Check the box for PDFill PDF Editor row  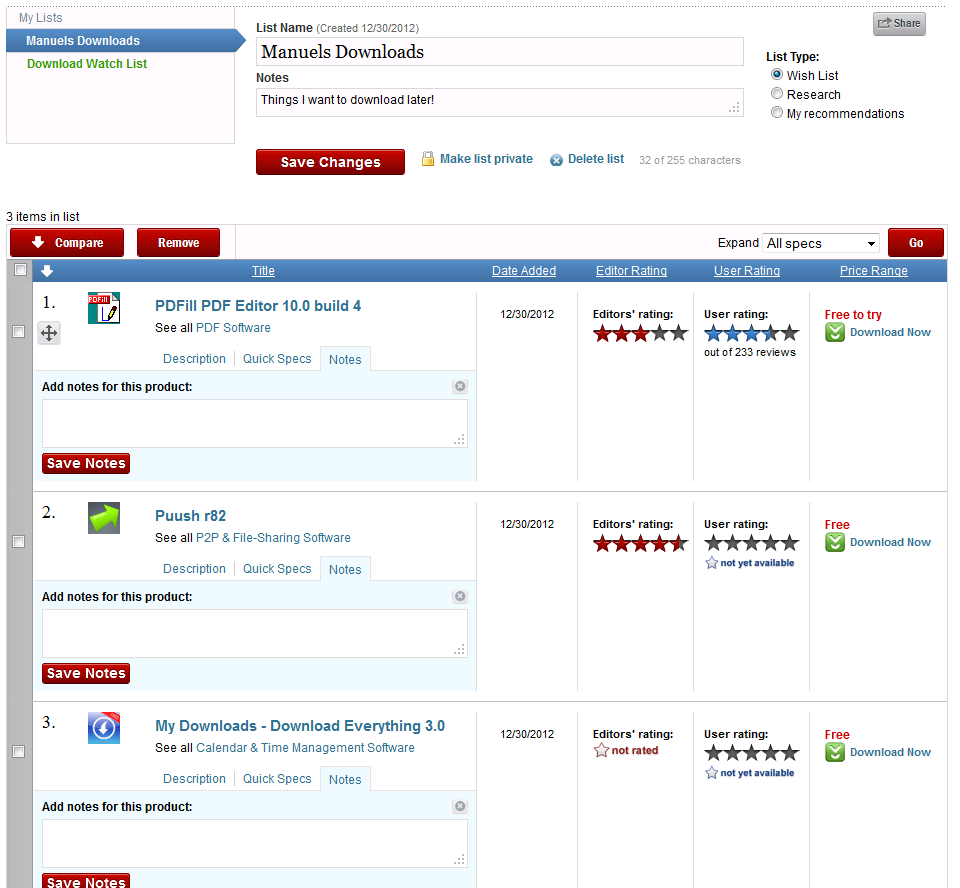click(19, 332)
